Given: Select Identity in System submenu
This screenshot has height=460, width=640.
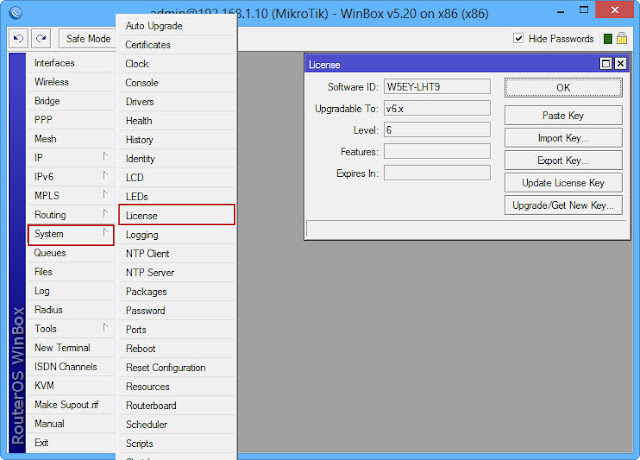Looking at the screenshot, I should (x=177, y=158).
